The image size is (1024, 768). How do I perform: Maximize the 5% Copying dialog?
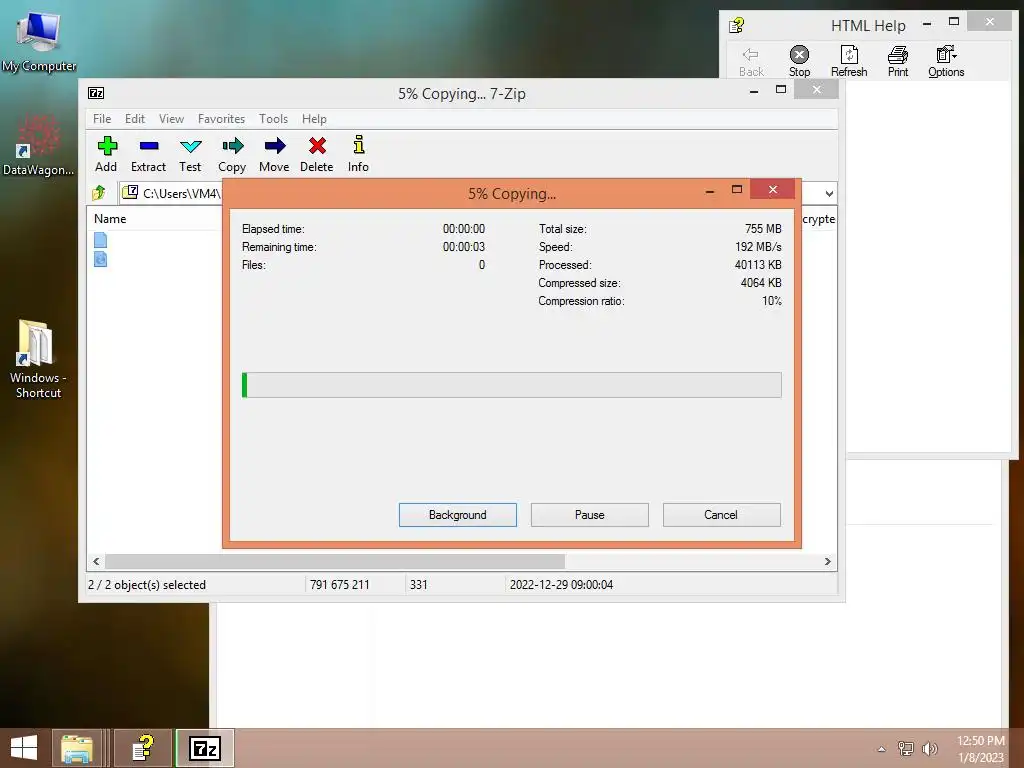click(737, 189)
